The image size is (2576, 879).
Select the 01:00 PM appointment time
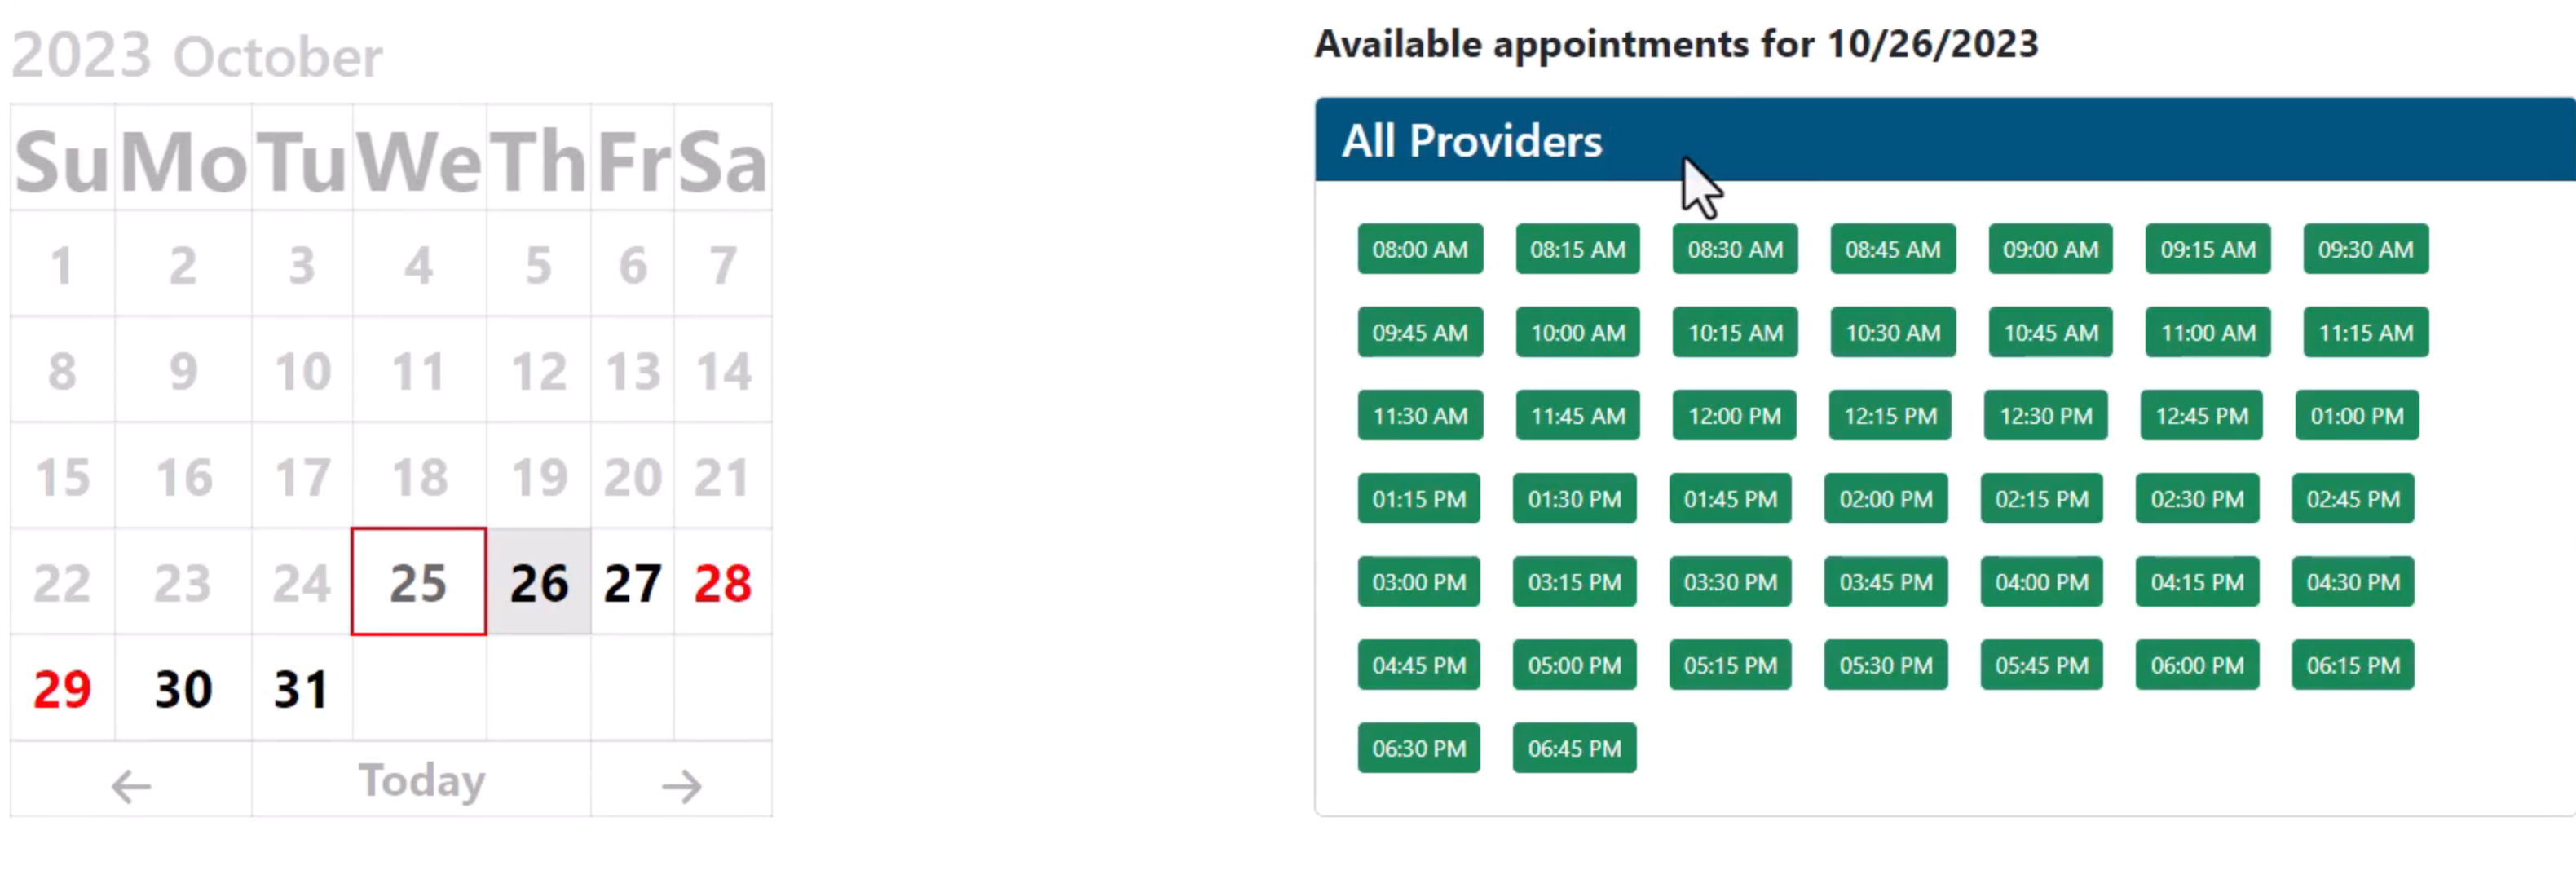pos(2356,415)
